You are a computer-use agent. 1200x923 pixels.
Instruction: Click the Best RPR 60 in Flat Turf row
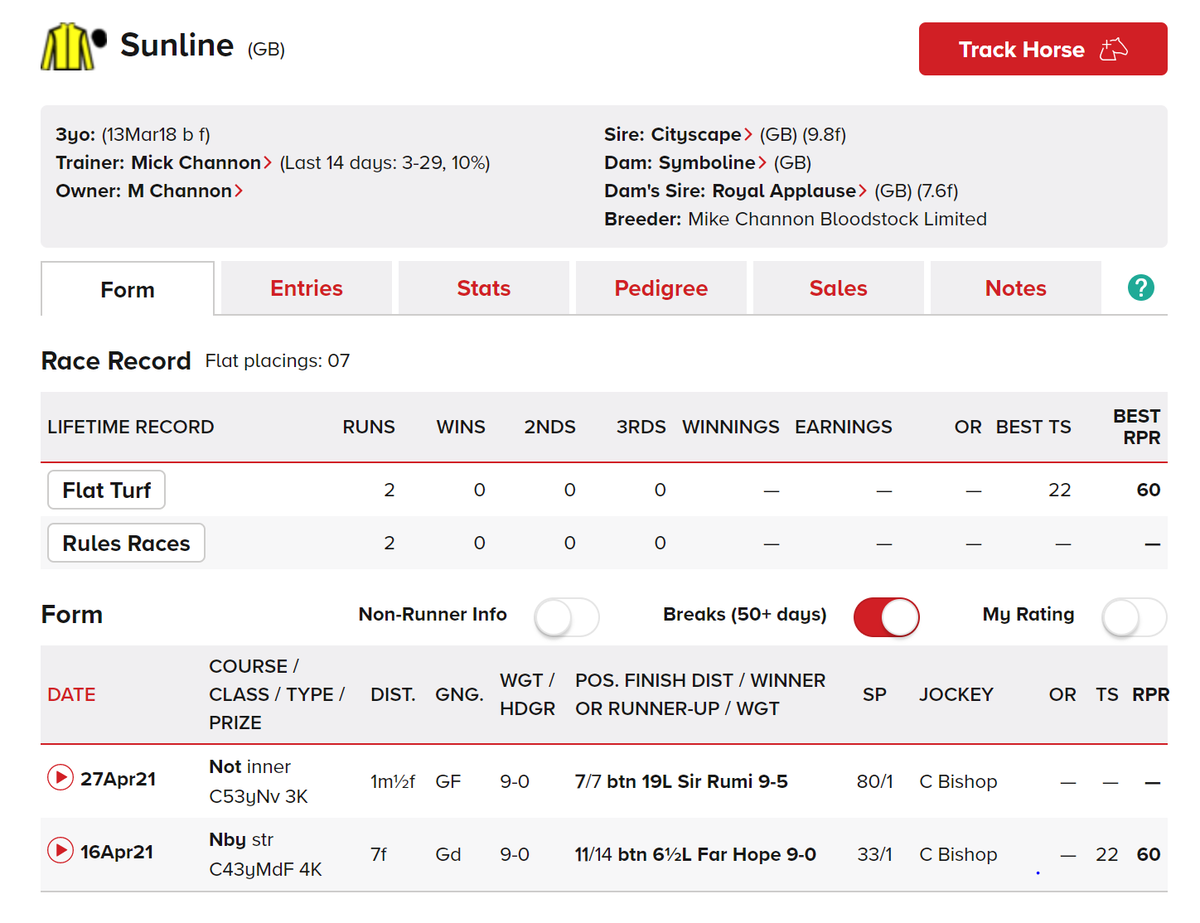[x=1149, y=490]
